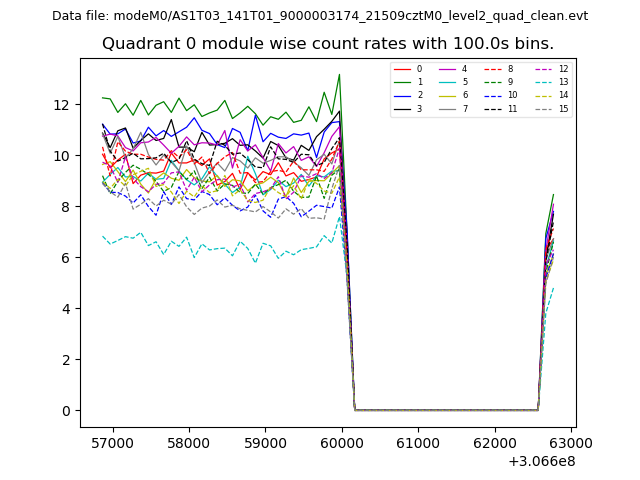
Task: Click the x-axis tick label 60000
Action: click(342, 442)
